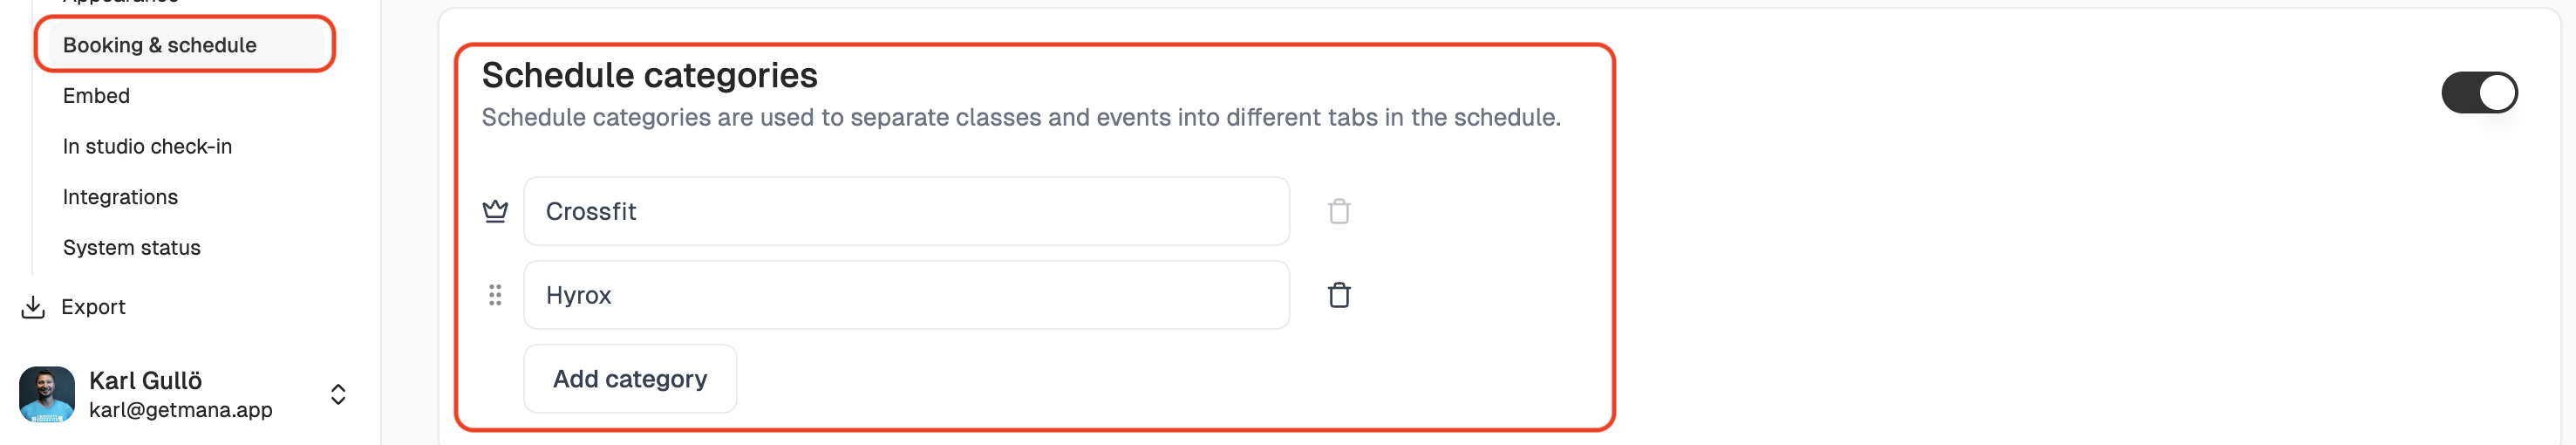Click Karl Gullö's profile avatar
The width and height of the screenshot is (2576, 445).
click(x=47, y=394)
